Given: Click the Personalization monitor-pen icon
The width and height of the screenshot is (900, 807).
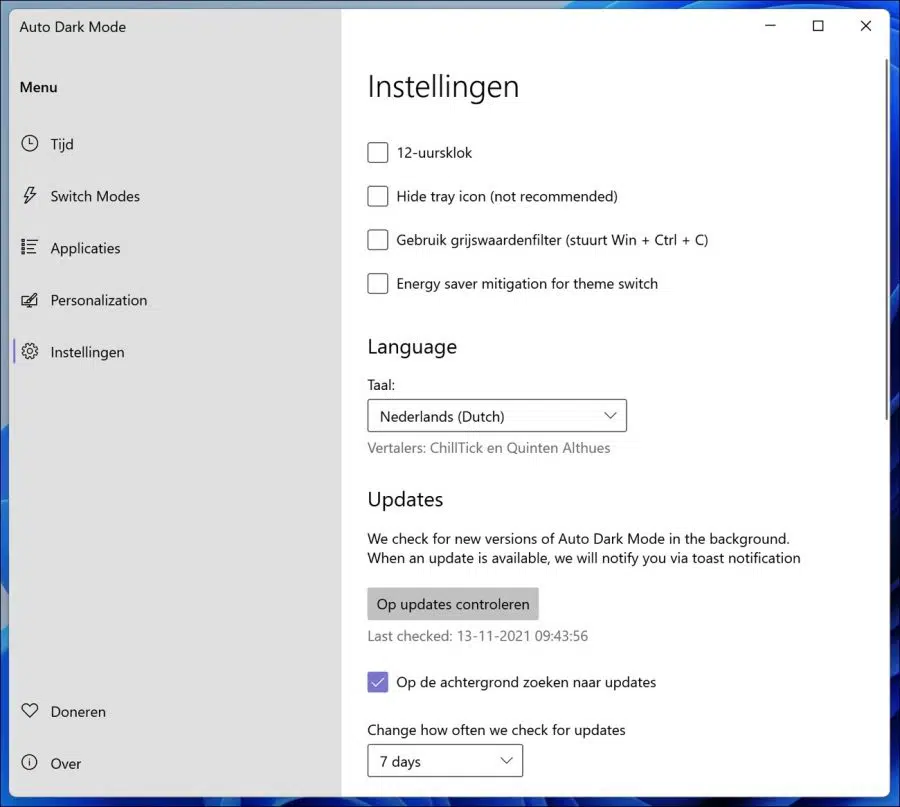Looking at the screenshot, I should pyautogui.click(x=29, y=300).
